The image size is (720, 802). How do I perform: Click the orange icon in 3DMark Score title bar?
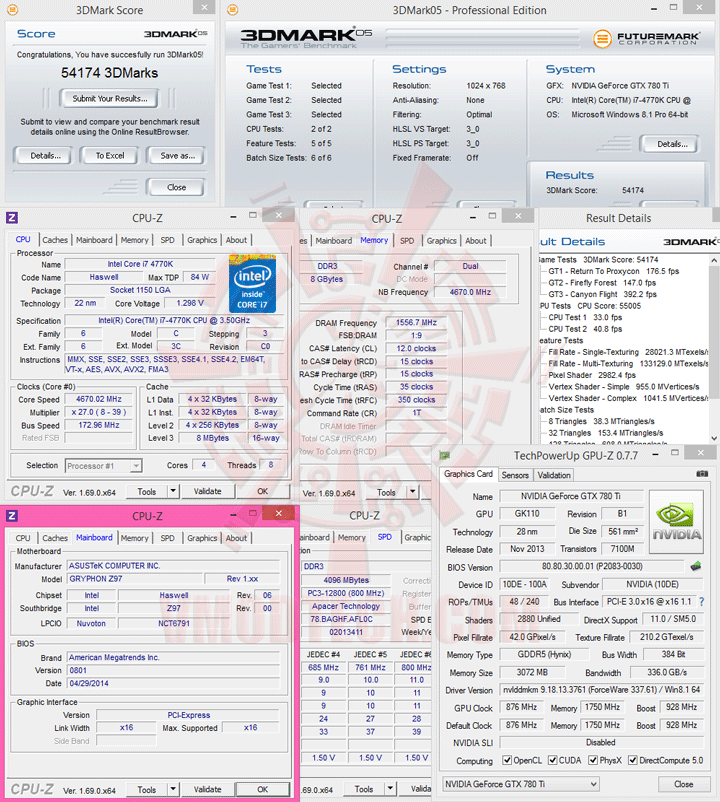pyautogui.click(x=13, y=10)
